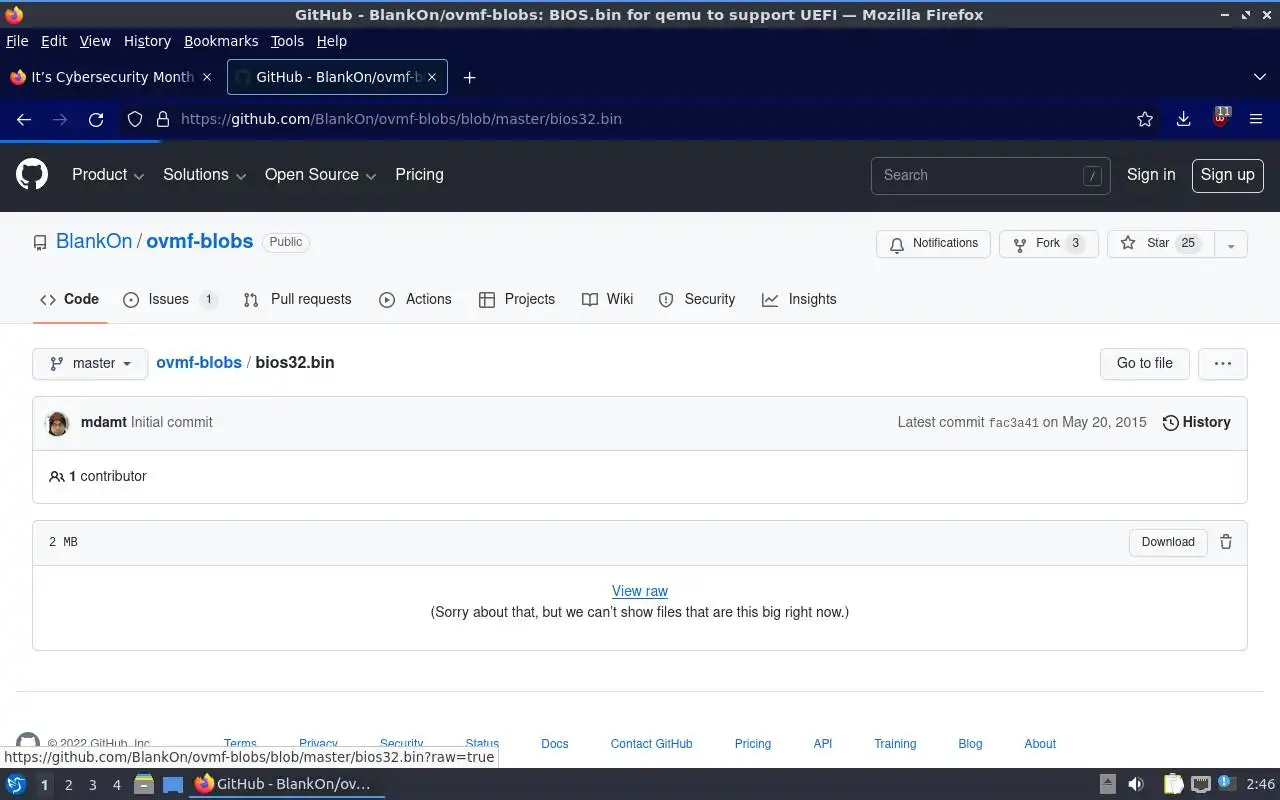Click the update notification icon in the tray

coord(1226,783)
